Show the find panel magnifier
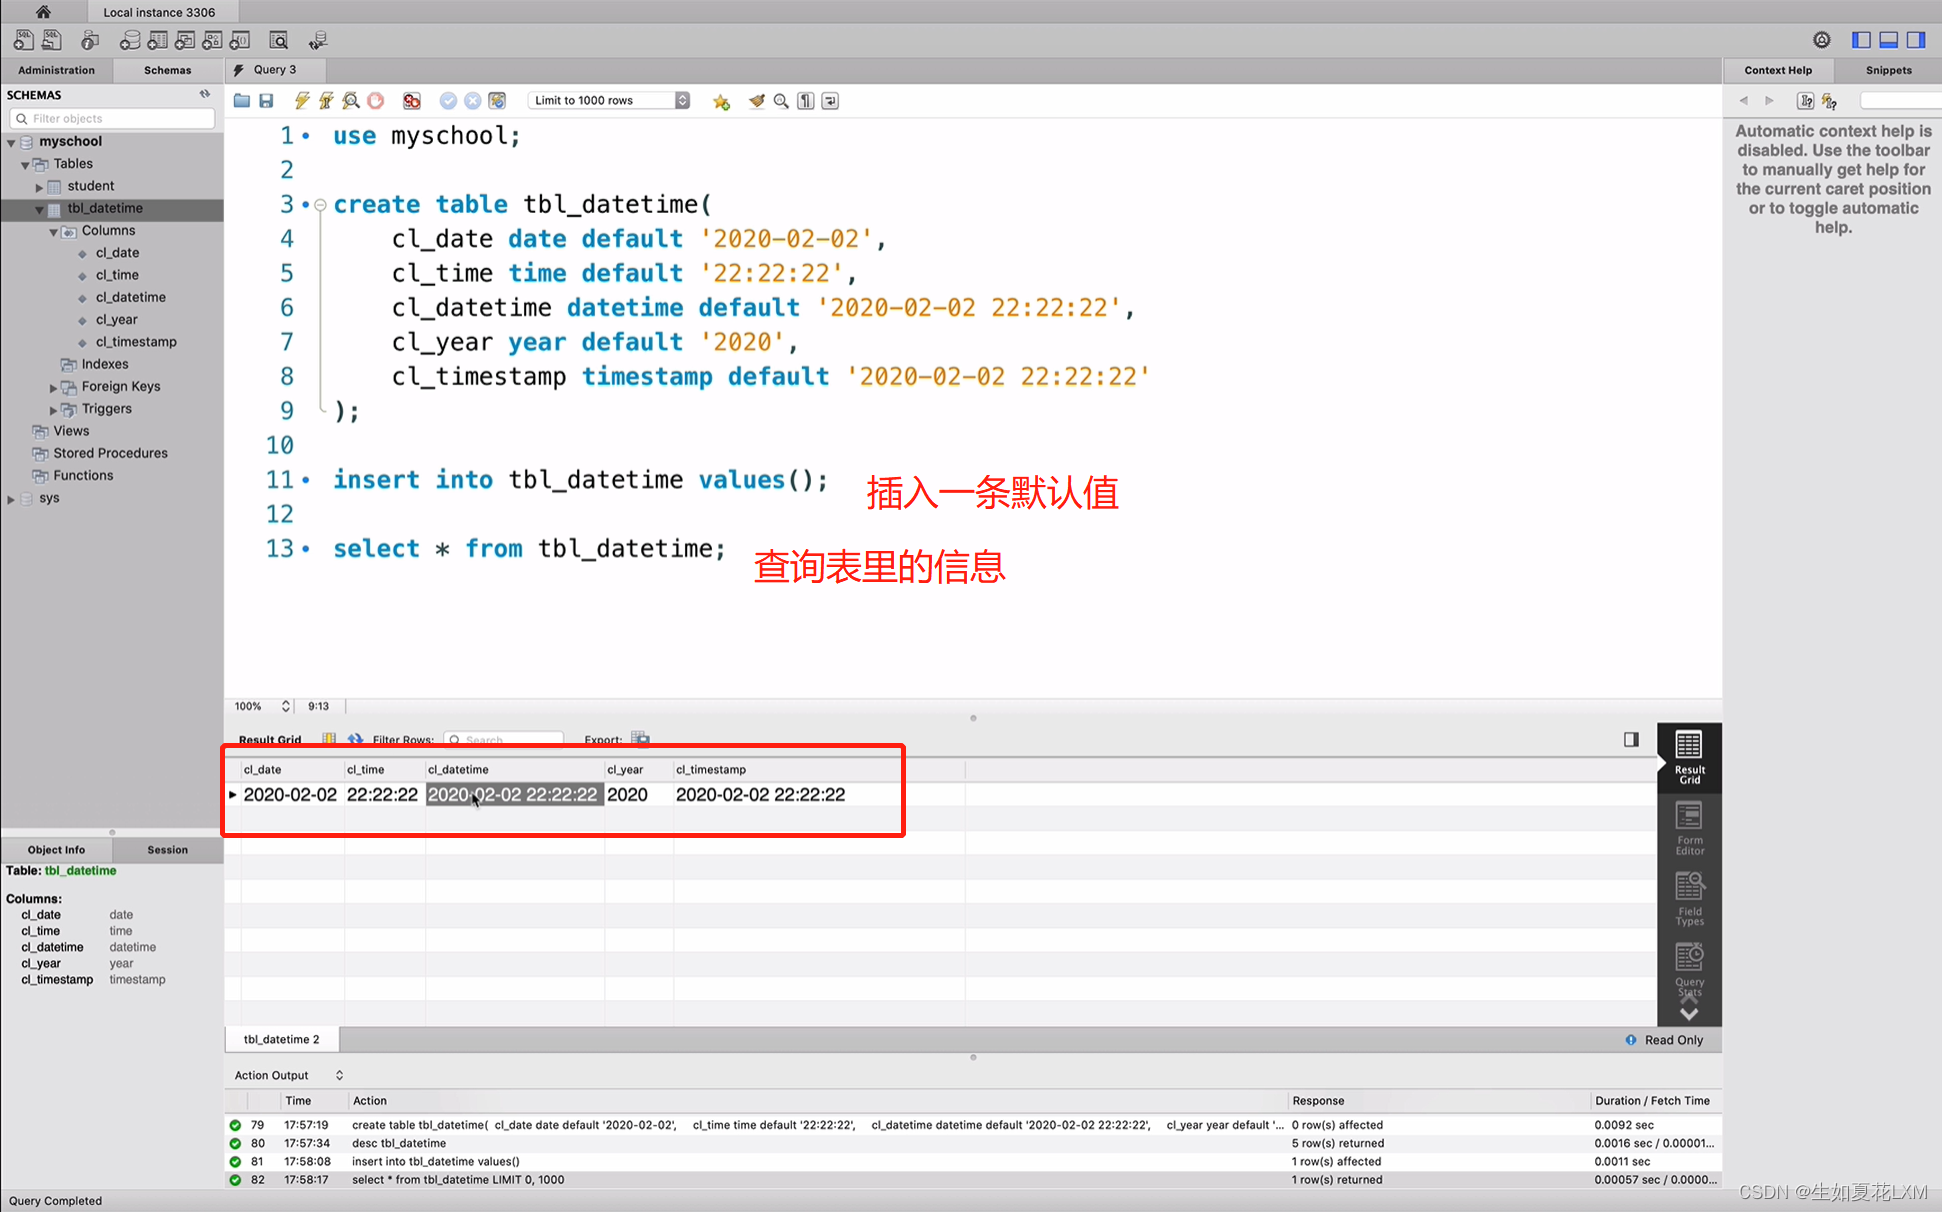 (x=781, y=100)
